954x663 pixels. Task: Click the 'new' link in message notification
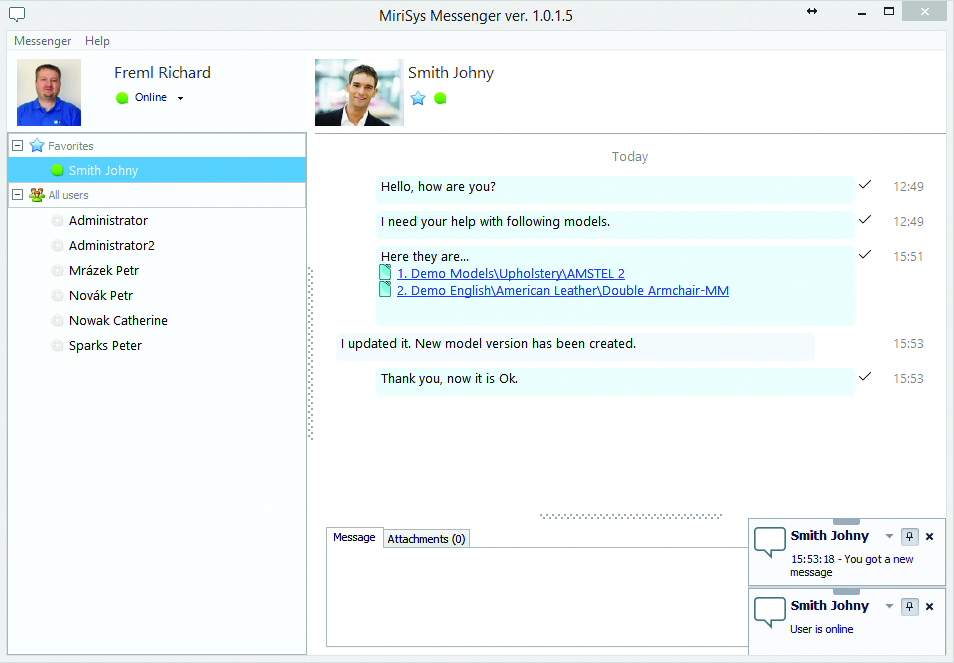click(903, 559)
